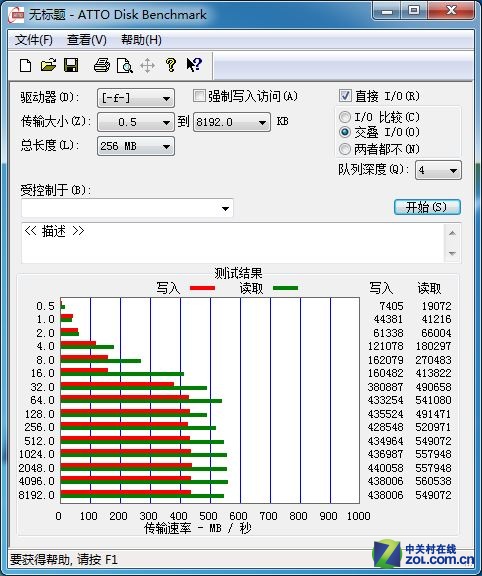
Task: Open the 帮助(H) menu
Action: pos(141,40)
